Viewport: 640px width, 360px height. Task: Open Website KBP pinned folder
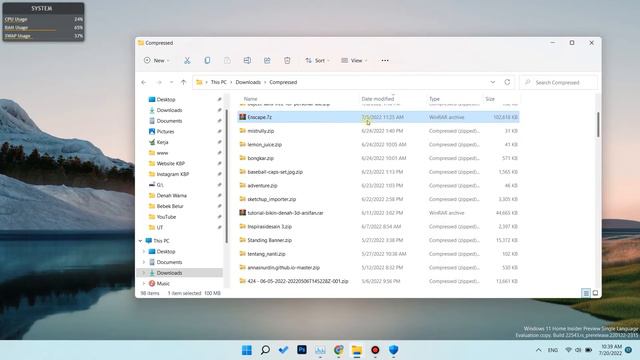(x=171, y=163)
